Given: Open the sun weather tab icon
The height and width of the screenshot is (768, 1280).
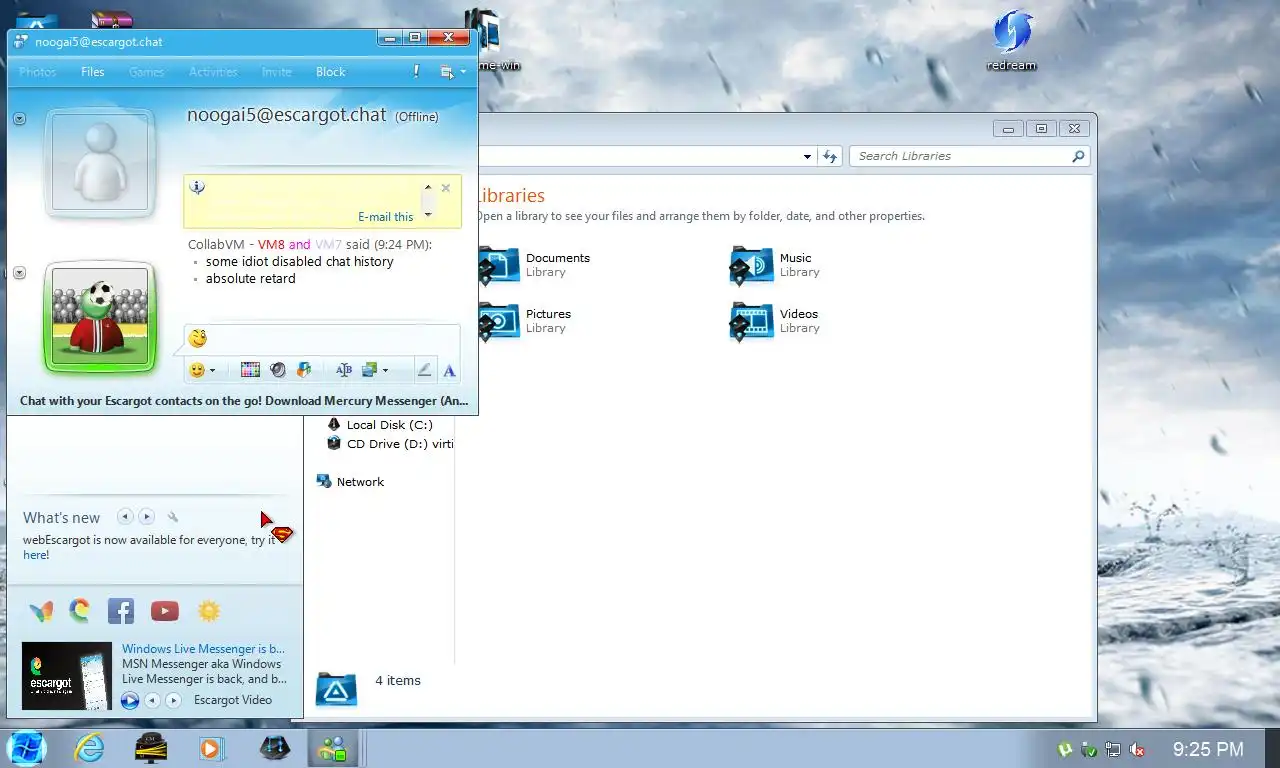Looking at the screenshot, I should 208,611.
